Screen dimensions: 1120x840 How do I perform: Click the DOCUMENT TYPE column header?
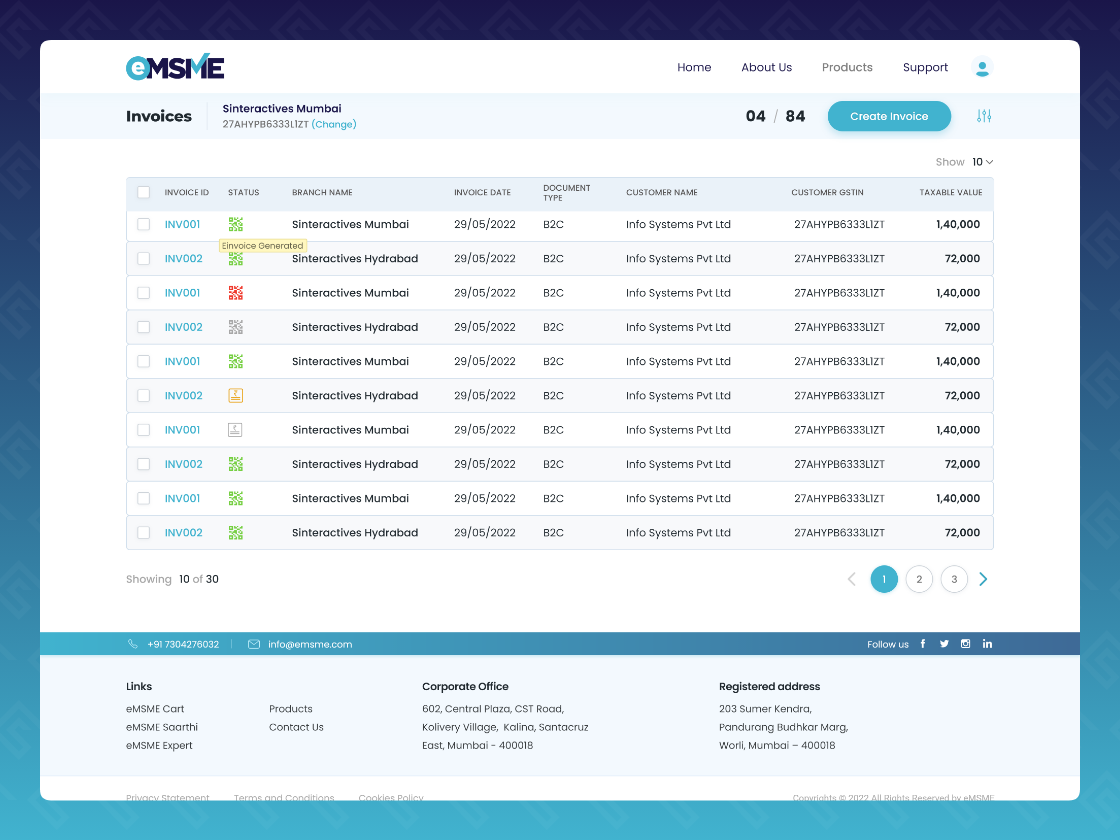(x=566, y=193)
